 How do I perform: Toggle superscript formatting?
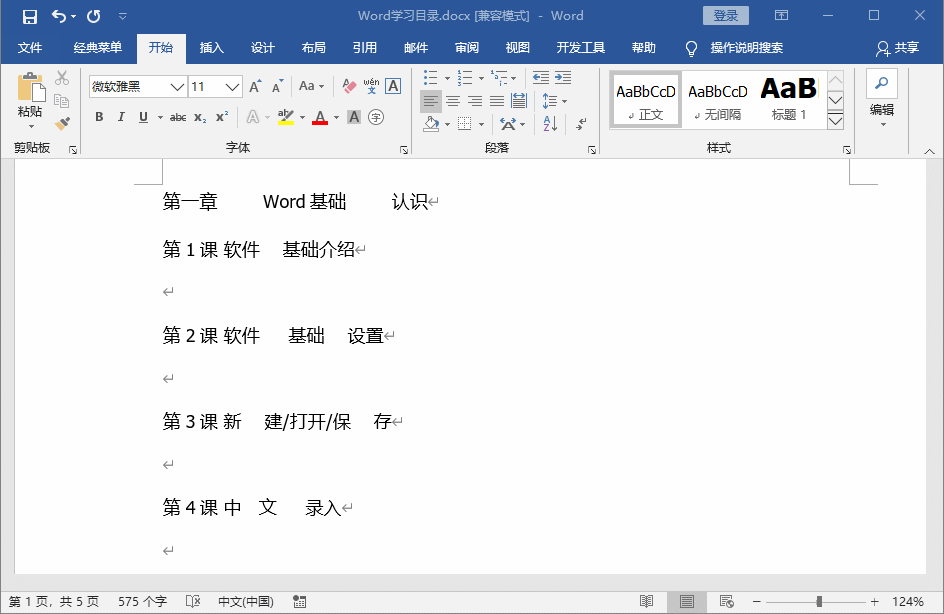222,117
